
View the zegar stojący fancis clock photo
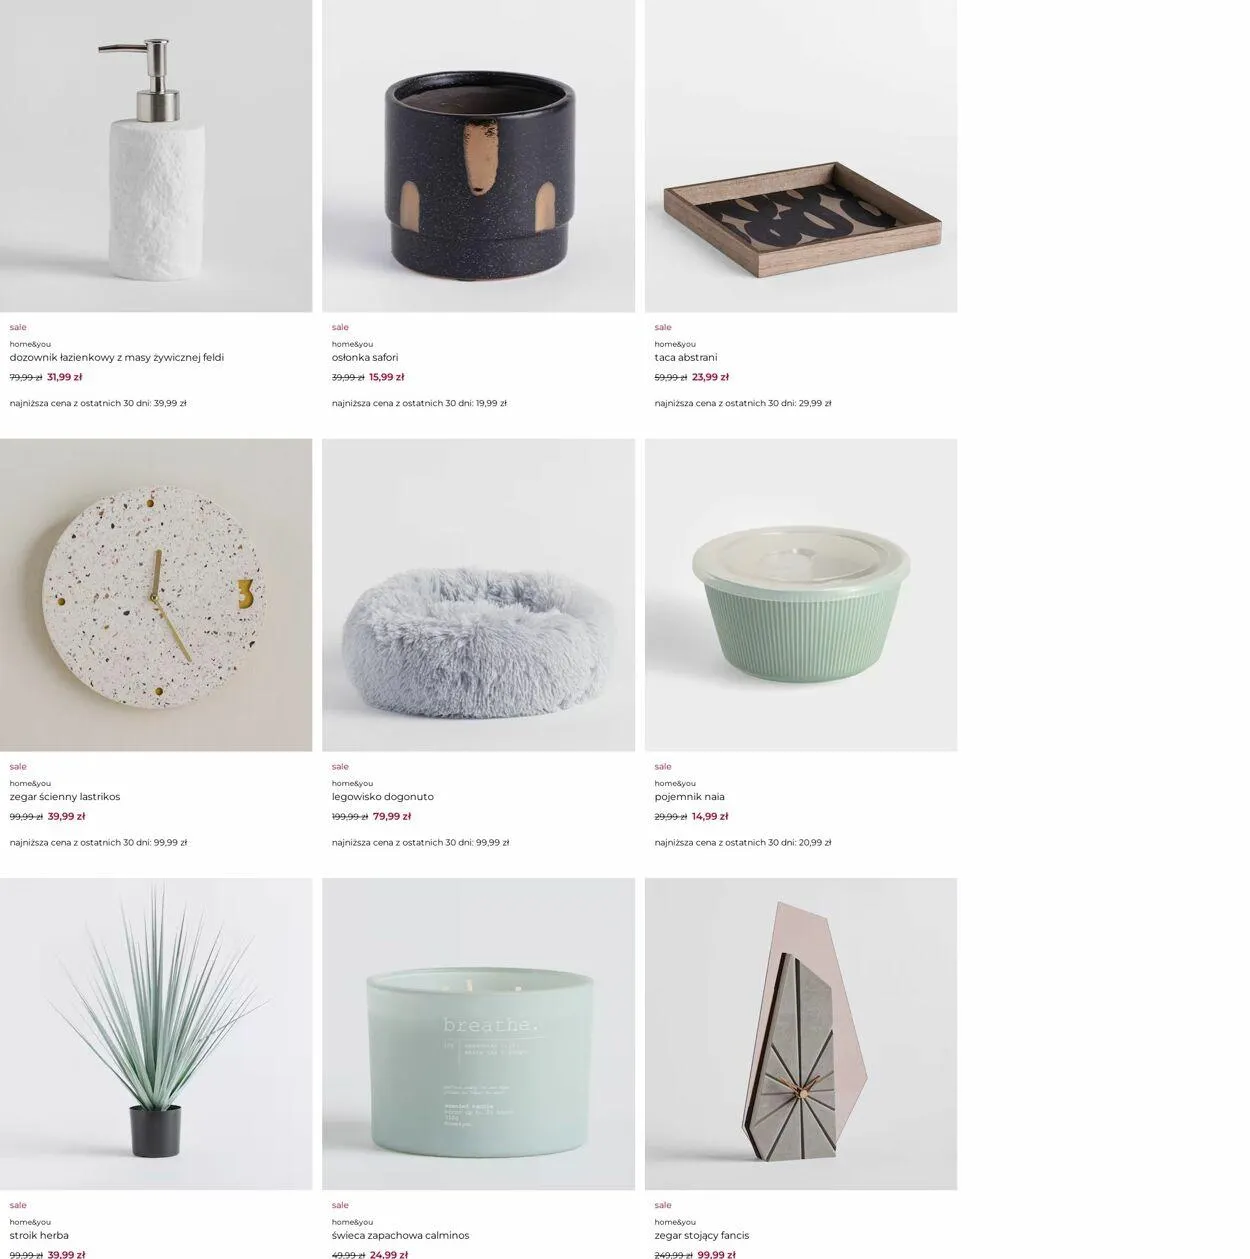coord(801,1034)
